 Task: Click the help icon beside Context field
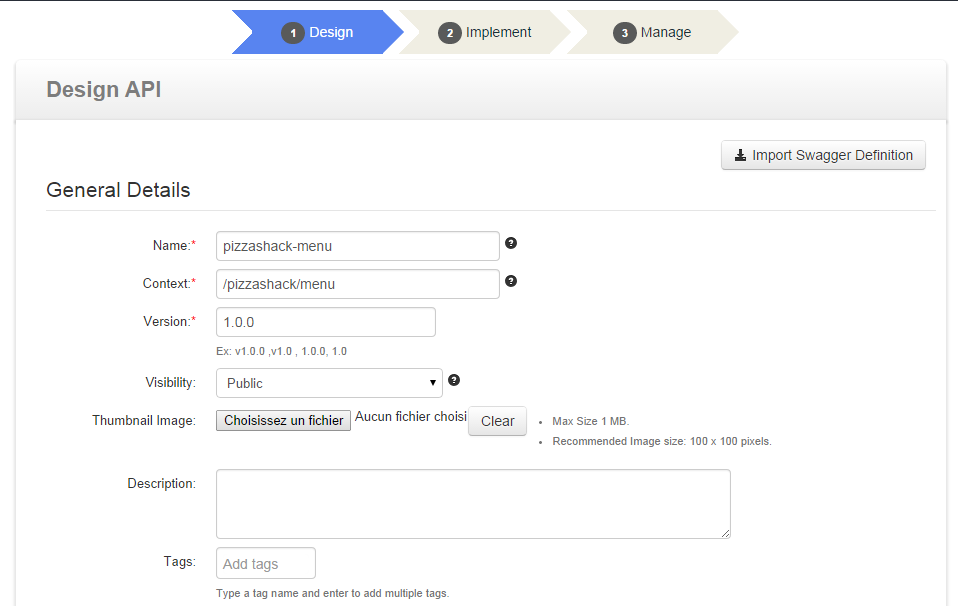click(511, 281)
